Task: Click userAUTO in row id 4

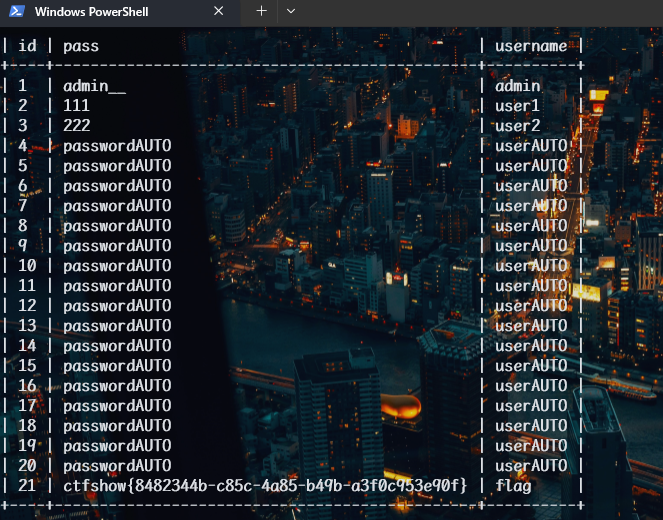Action: [x=531, y=146]
